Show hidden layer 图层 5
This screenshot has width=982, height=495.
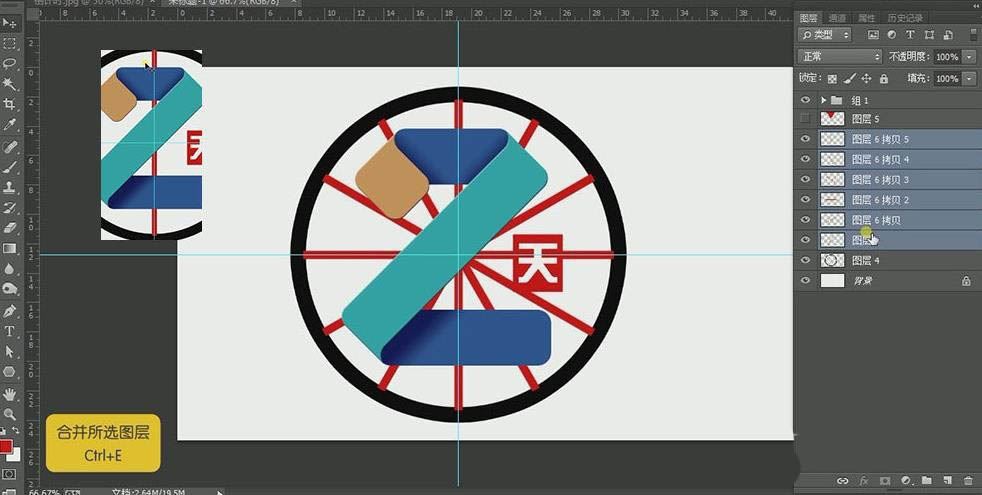click(806, 119)
